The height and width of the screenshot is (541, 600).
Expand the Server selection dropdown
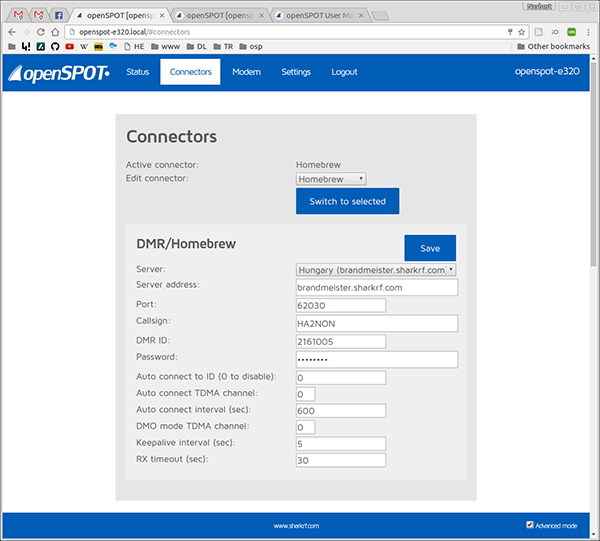[376, 269]
